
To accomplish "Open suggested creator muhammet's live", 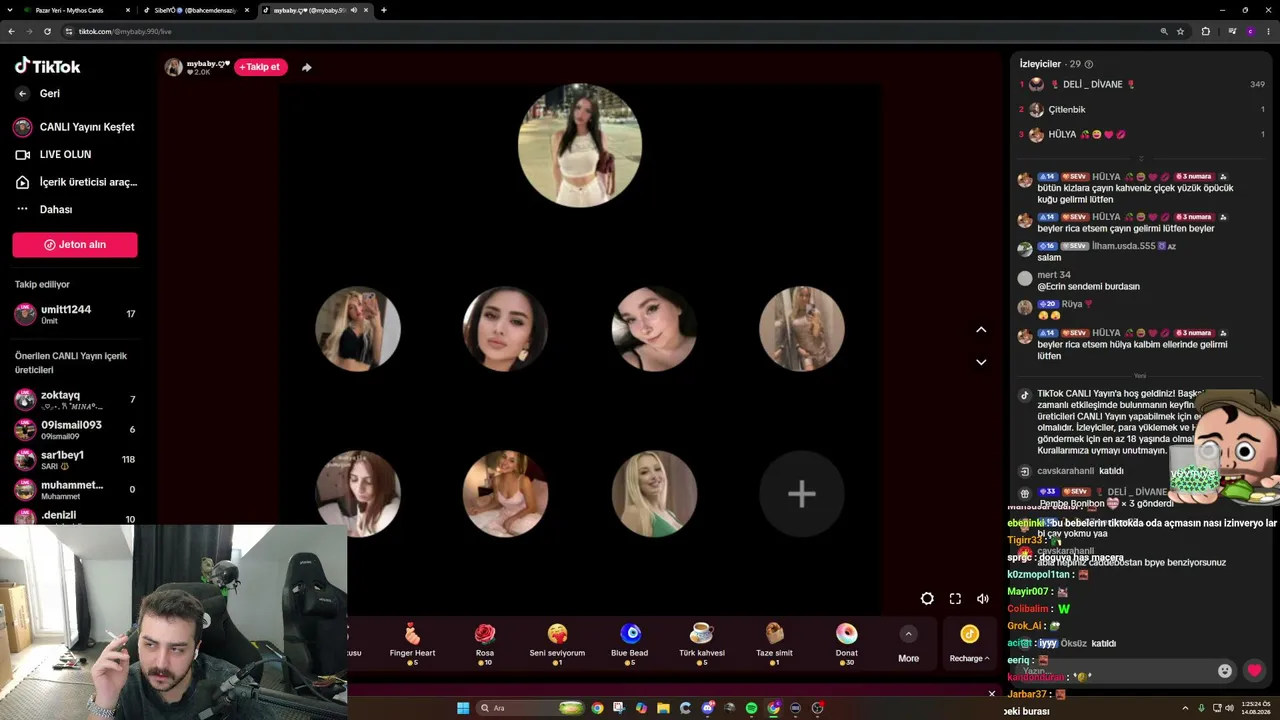I will 75,490.
